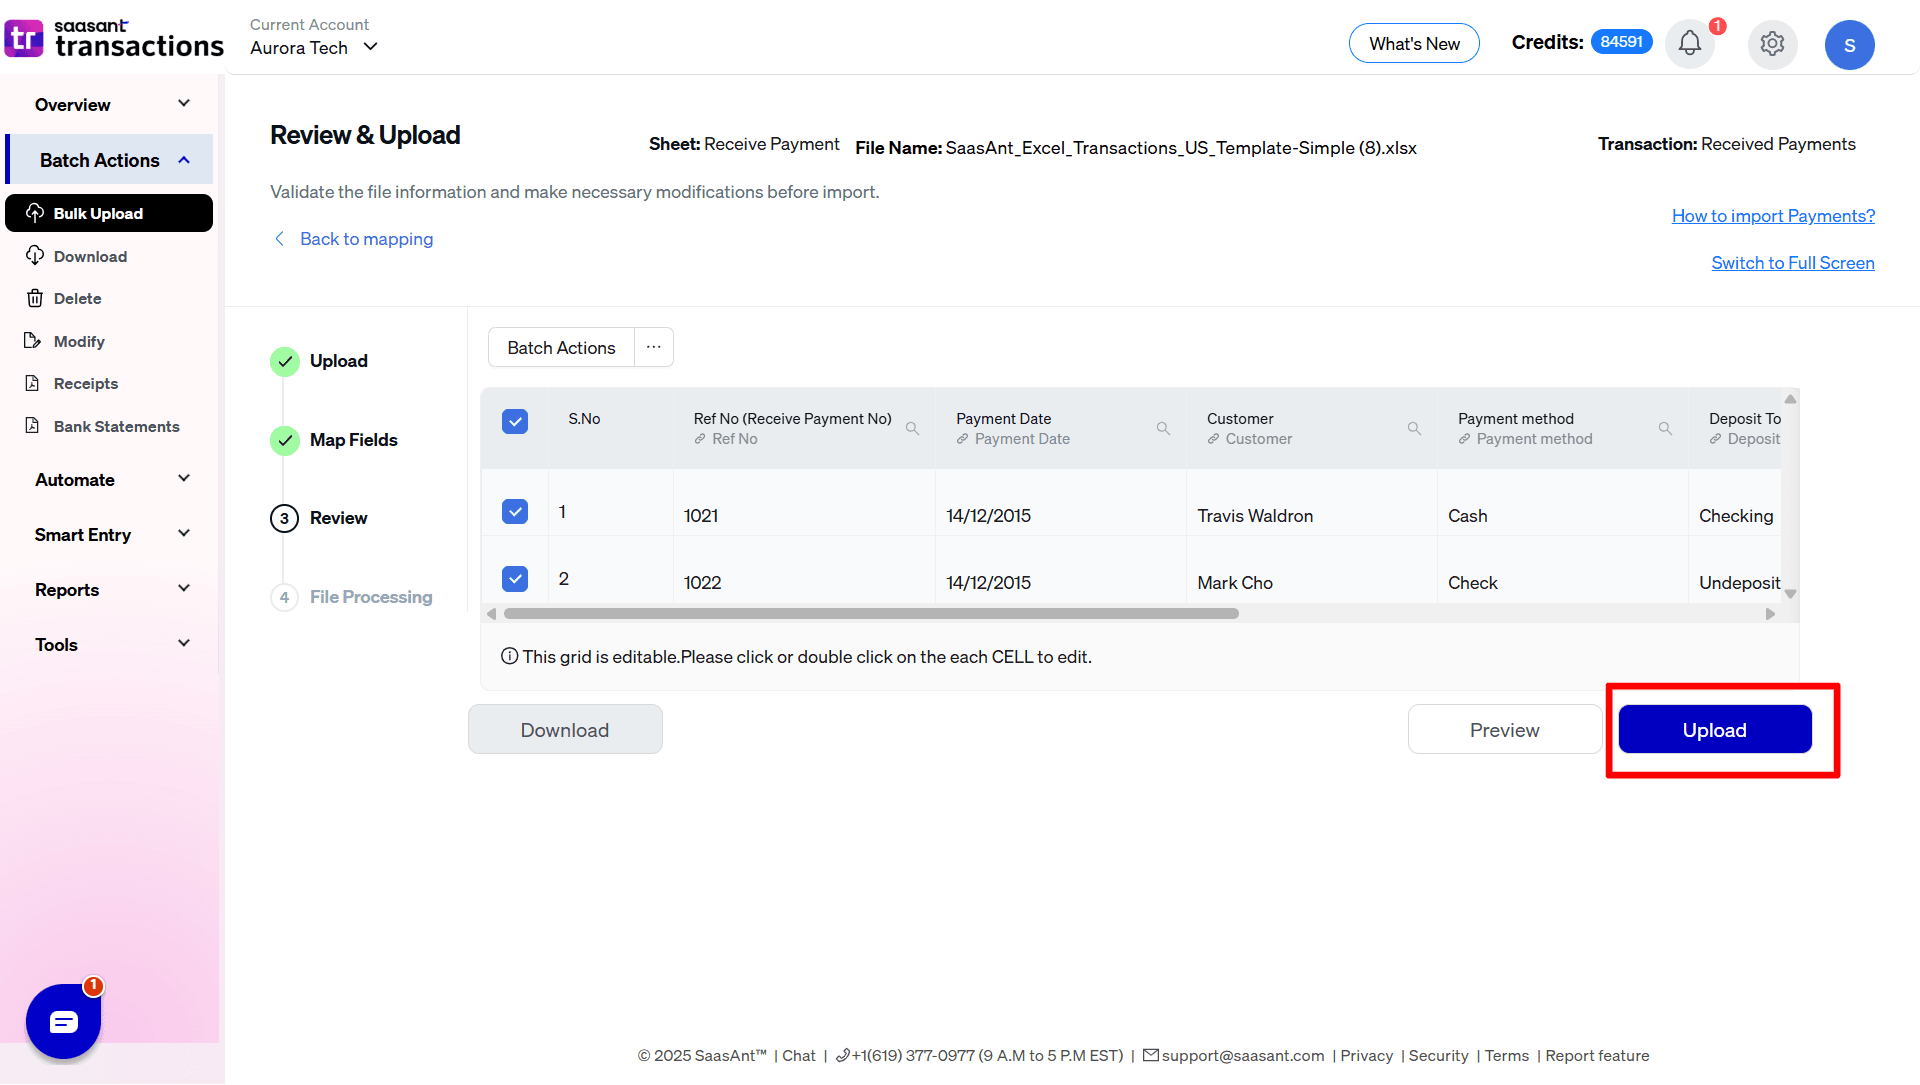This screenshot has height=1085, width=1920.
Task: Open the notifications bell icon
Action: (x=1689, y=44)
